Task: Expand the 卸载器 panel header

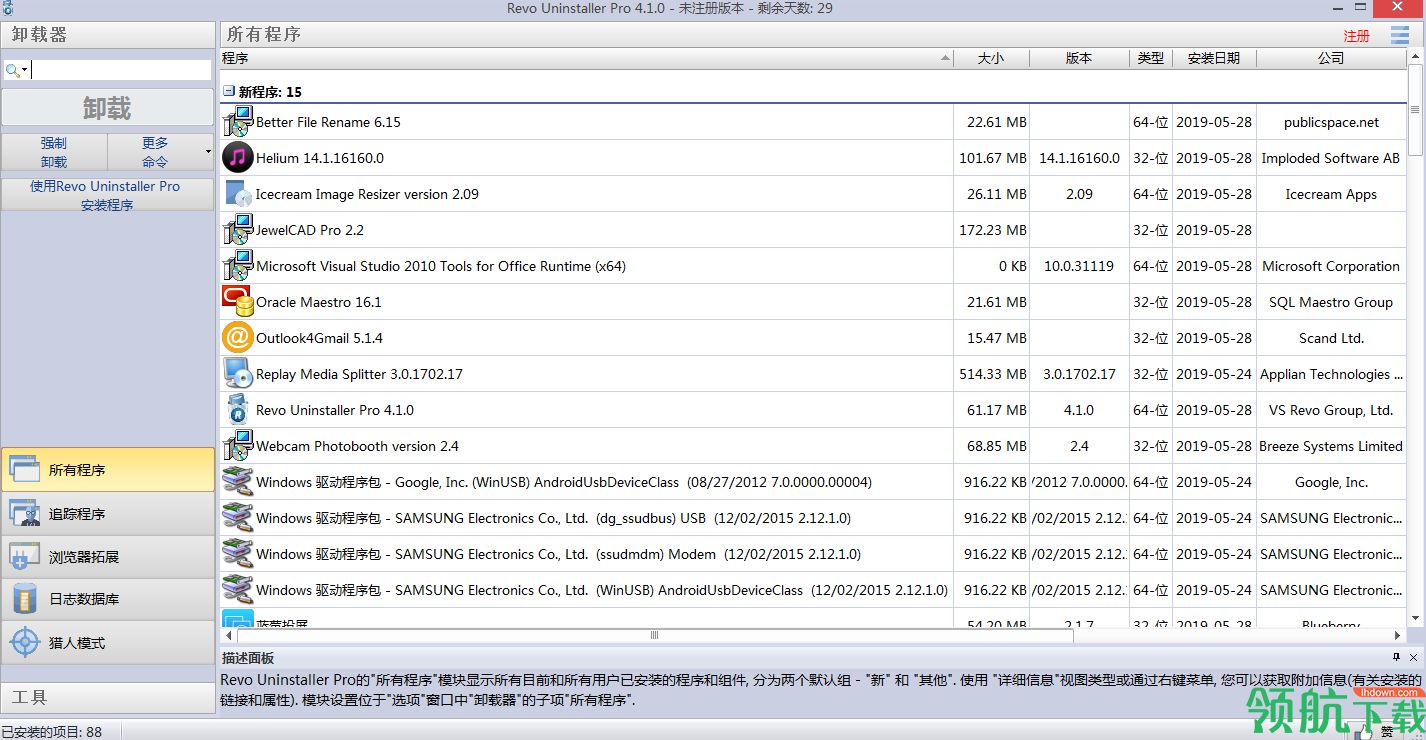Action: (107, 34)
